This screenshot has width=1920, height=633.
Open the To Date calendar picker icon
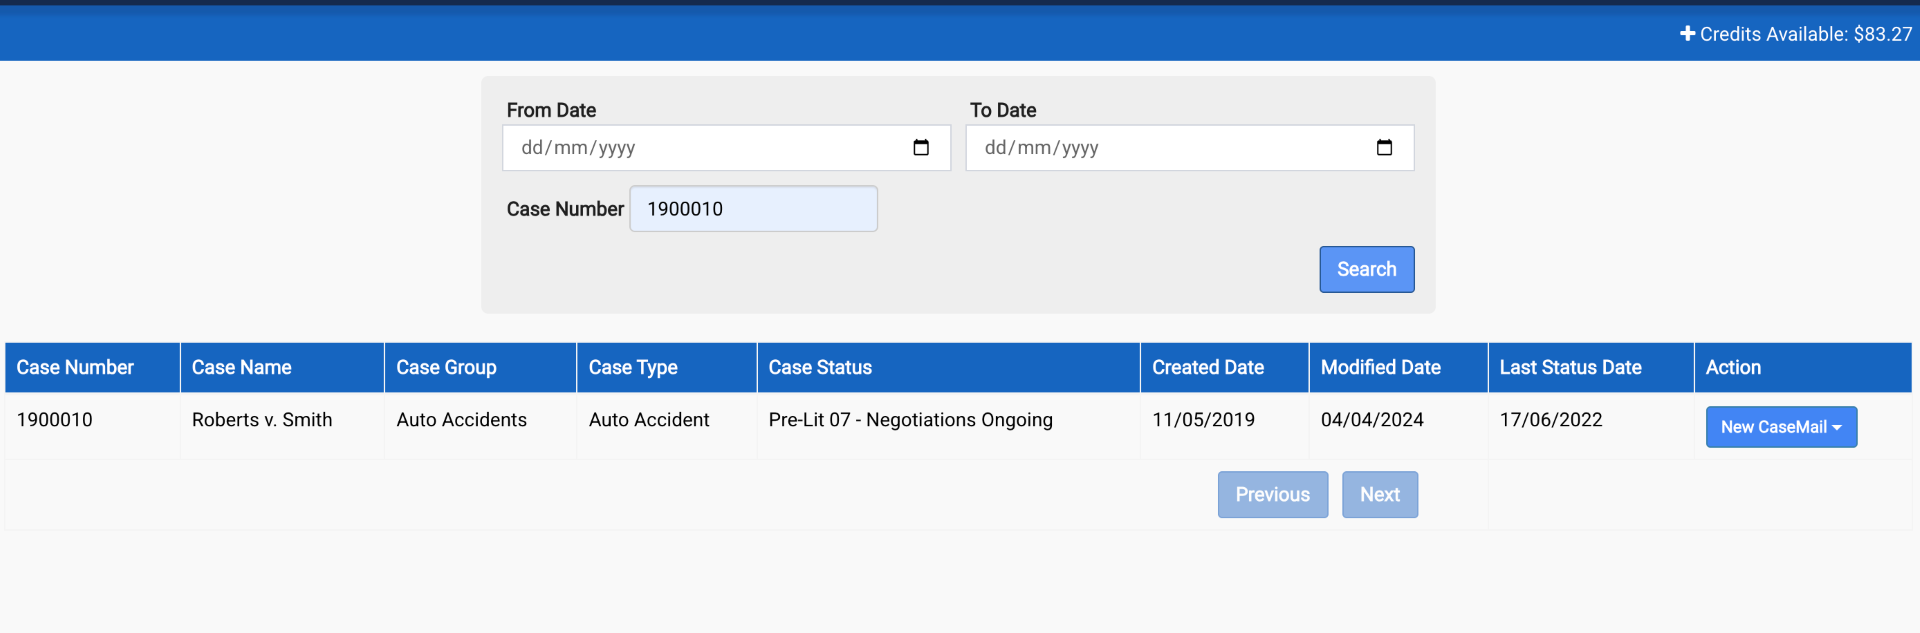(1384, 148)
